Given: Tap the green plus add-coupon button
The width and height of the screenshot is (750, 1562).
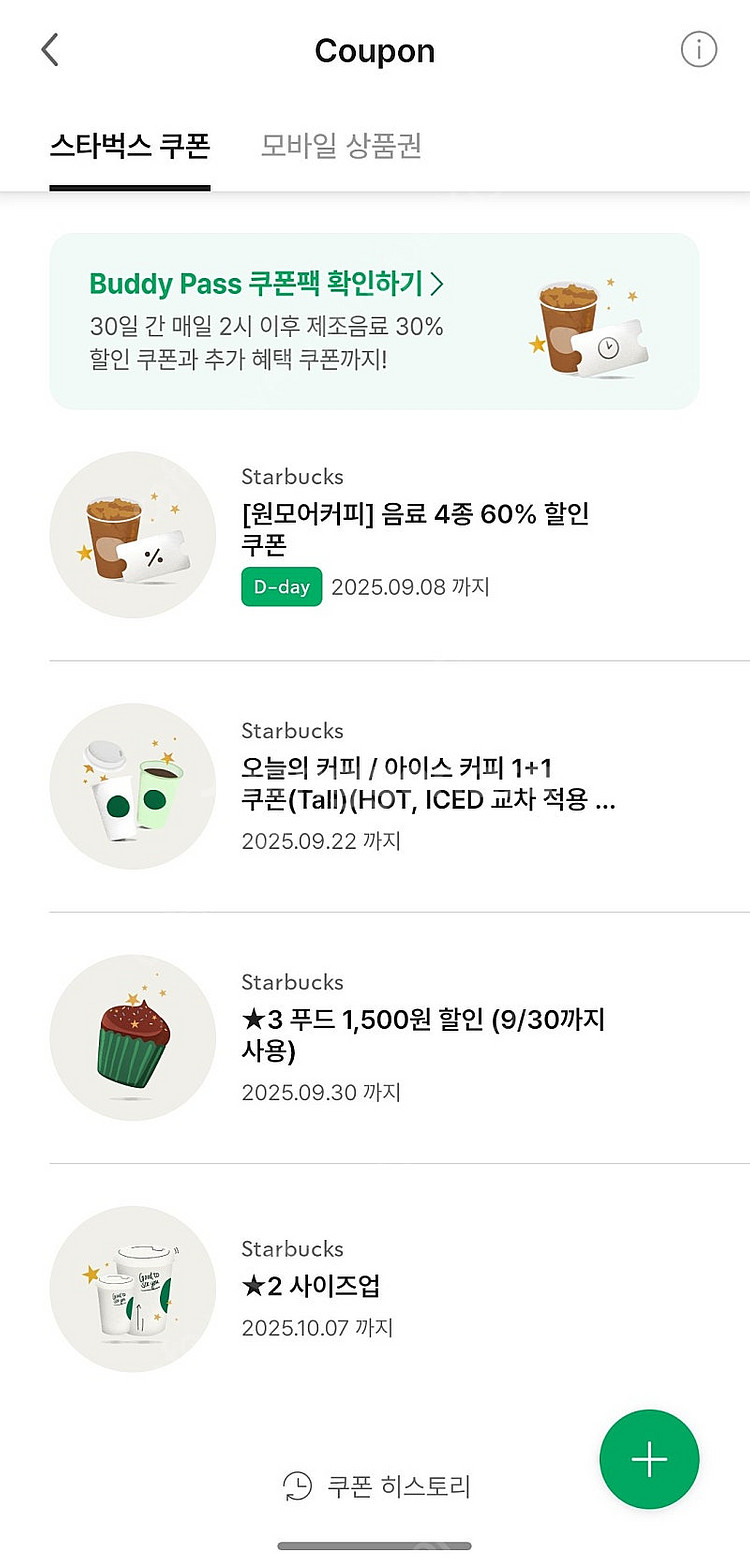Looking at the screenshot, I should [649, 1460].
